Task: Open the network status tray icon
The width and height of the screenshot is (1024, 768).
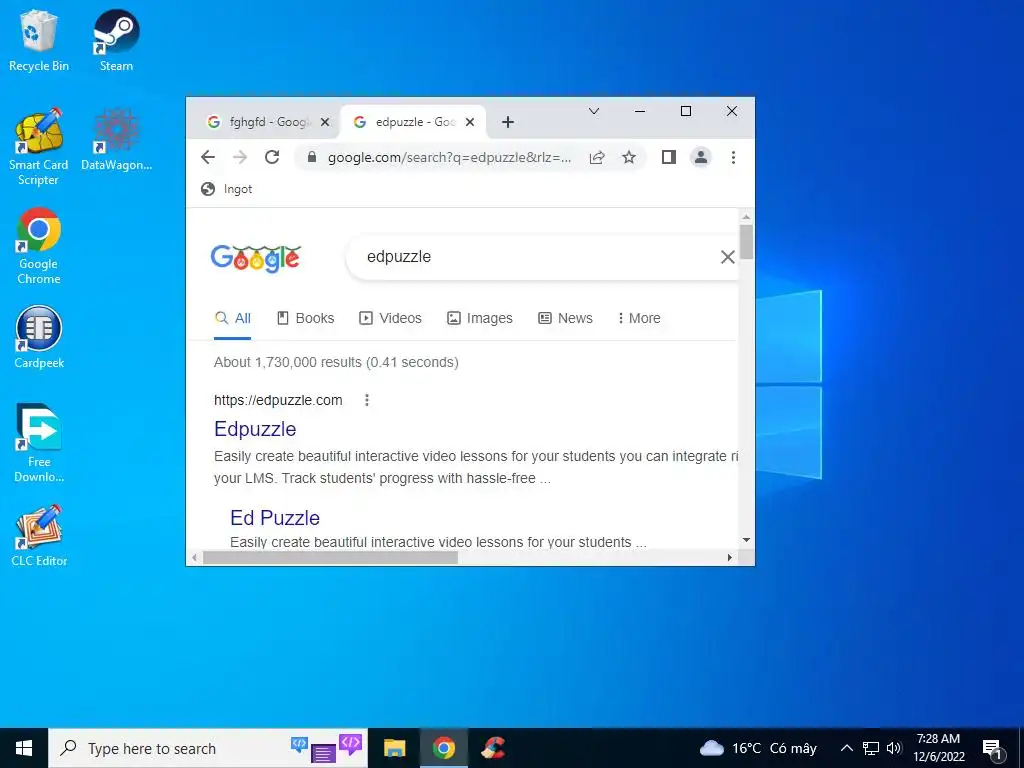Action: click(x=871, y=748)
